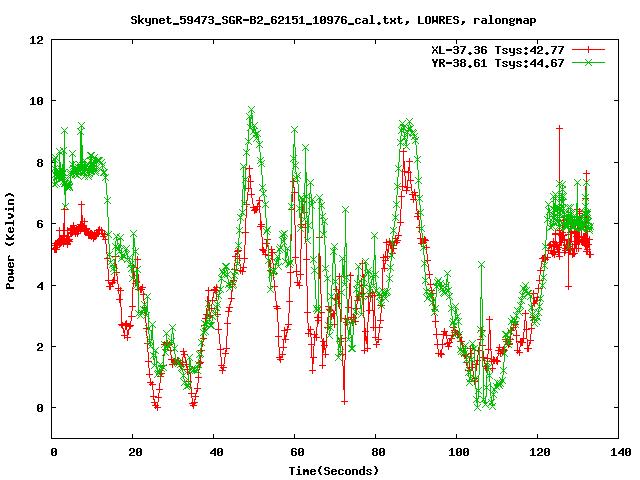This screenshot has width=640, height=480.
Task: Click the green spike near 106 seconds
Action: (482, 265)
